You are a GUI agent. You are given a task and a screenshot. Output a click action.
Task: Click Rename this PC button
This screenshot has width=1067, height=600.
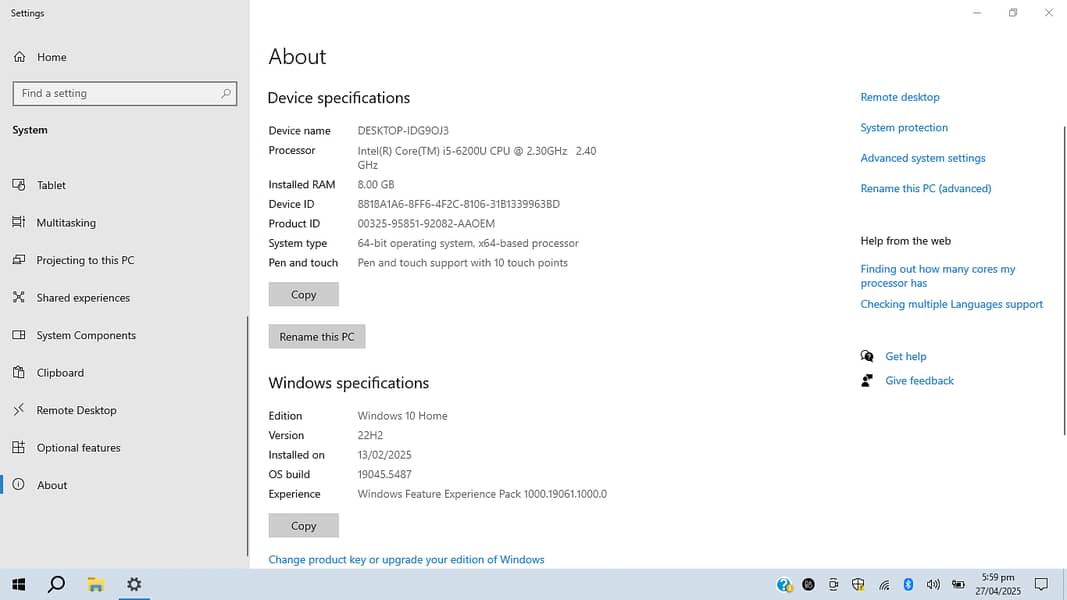coord(317,337)
